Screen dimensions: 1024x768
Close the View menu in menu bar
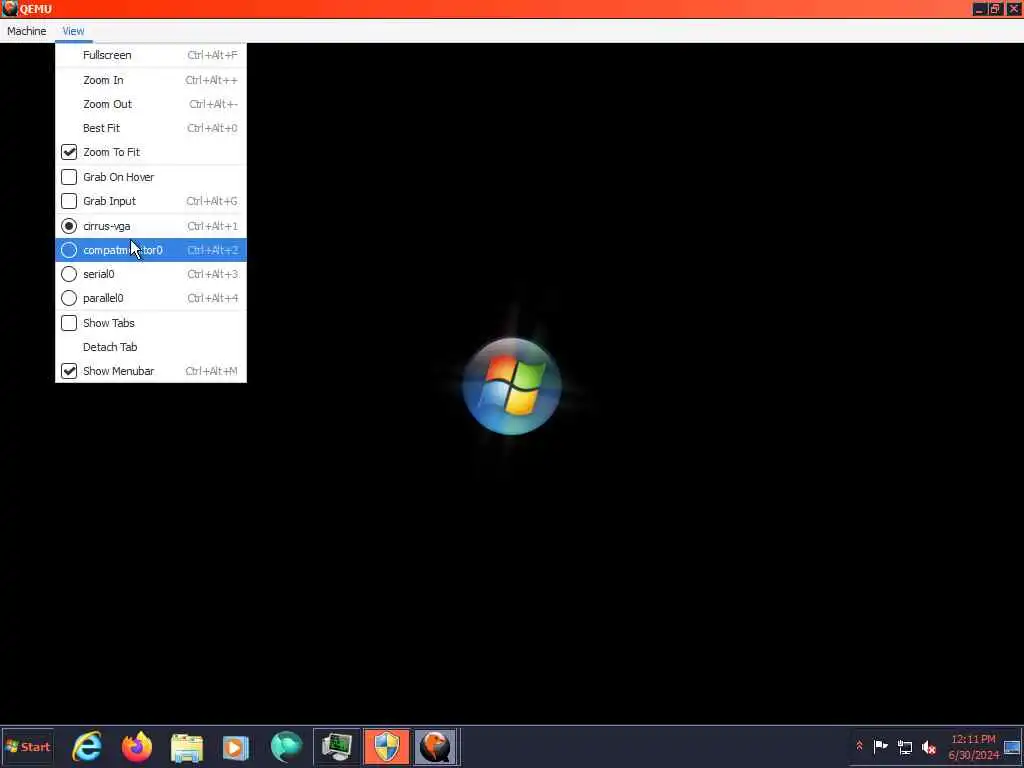pyautogui.click(x=73, y=31)
